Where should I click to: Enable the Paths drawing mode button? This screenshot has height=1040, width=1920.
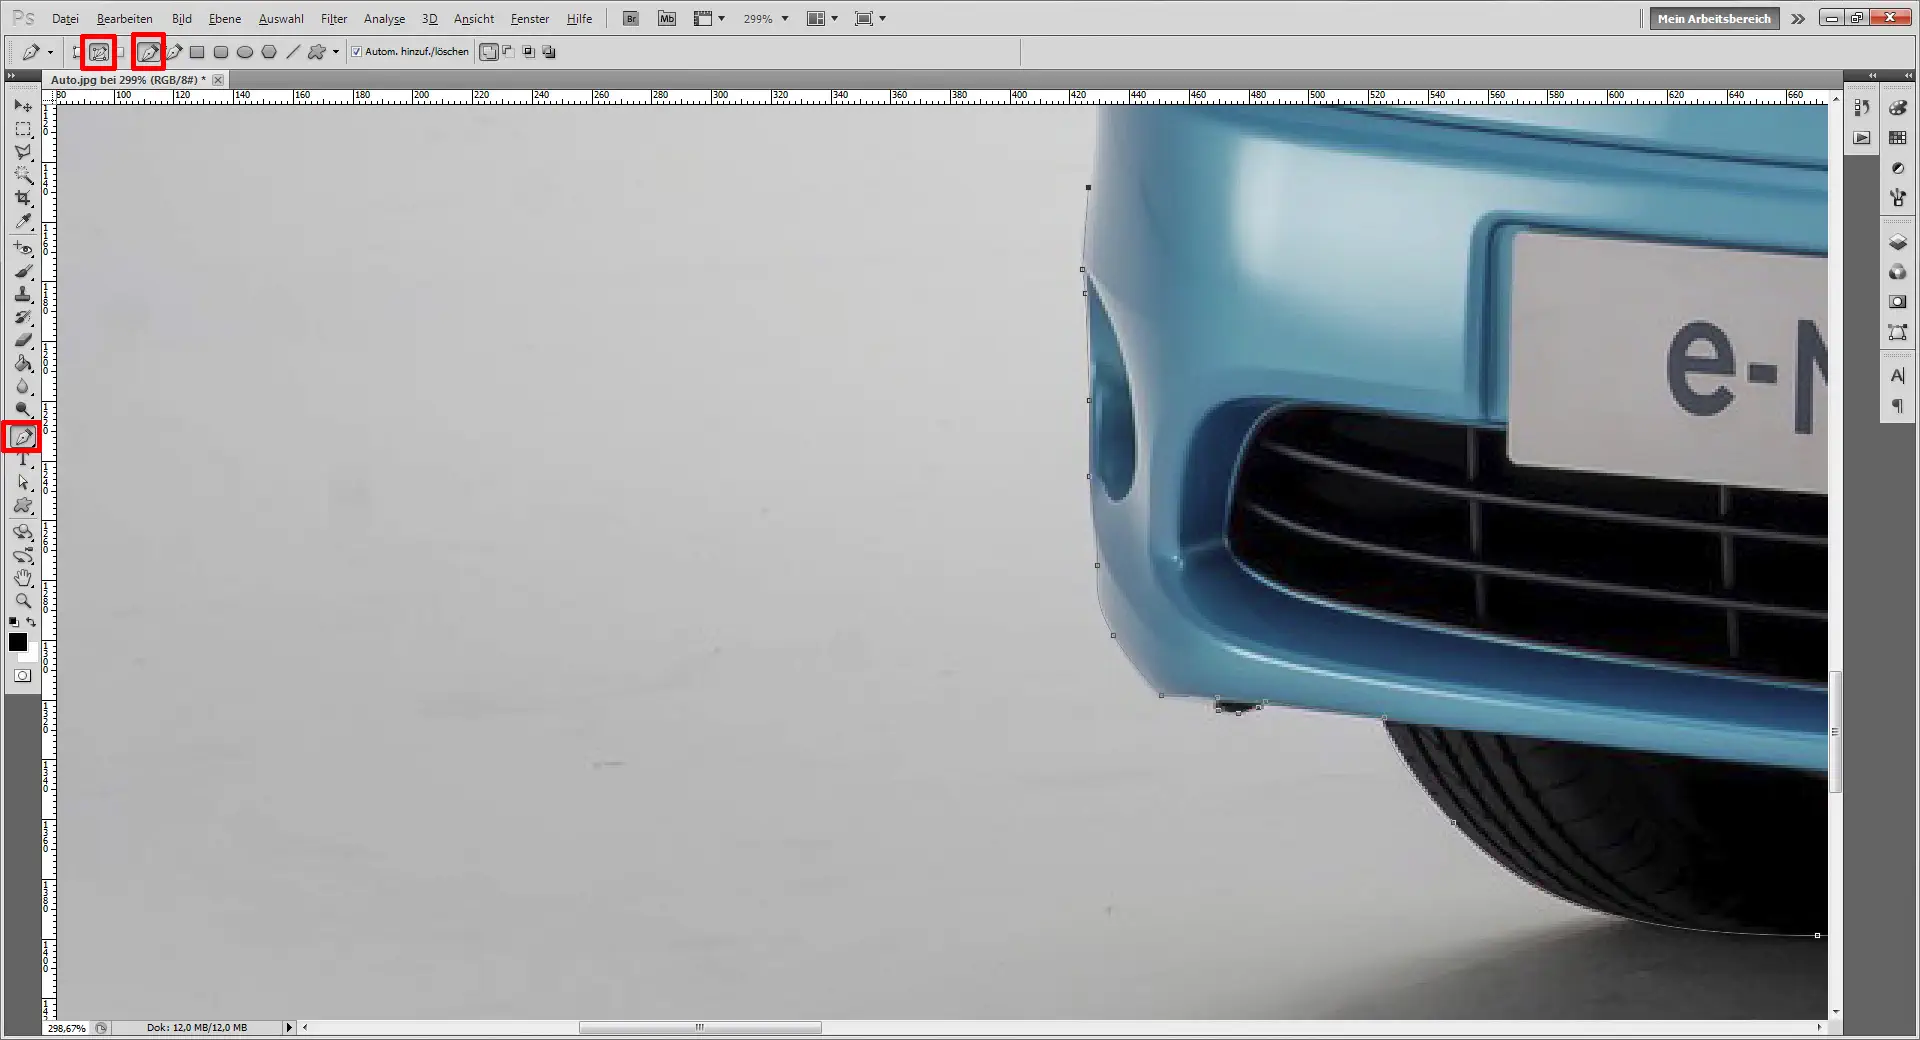(98, 52)
